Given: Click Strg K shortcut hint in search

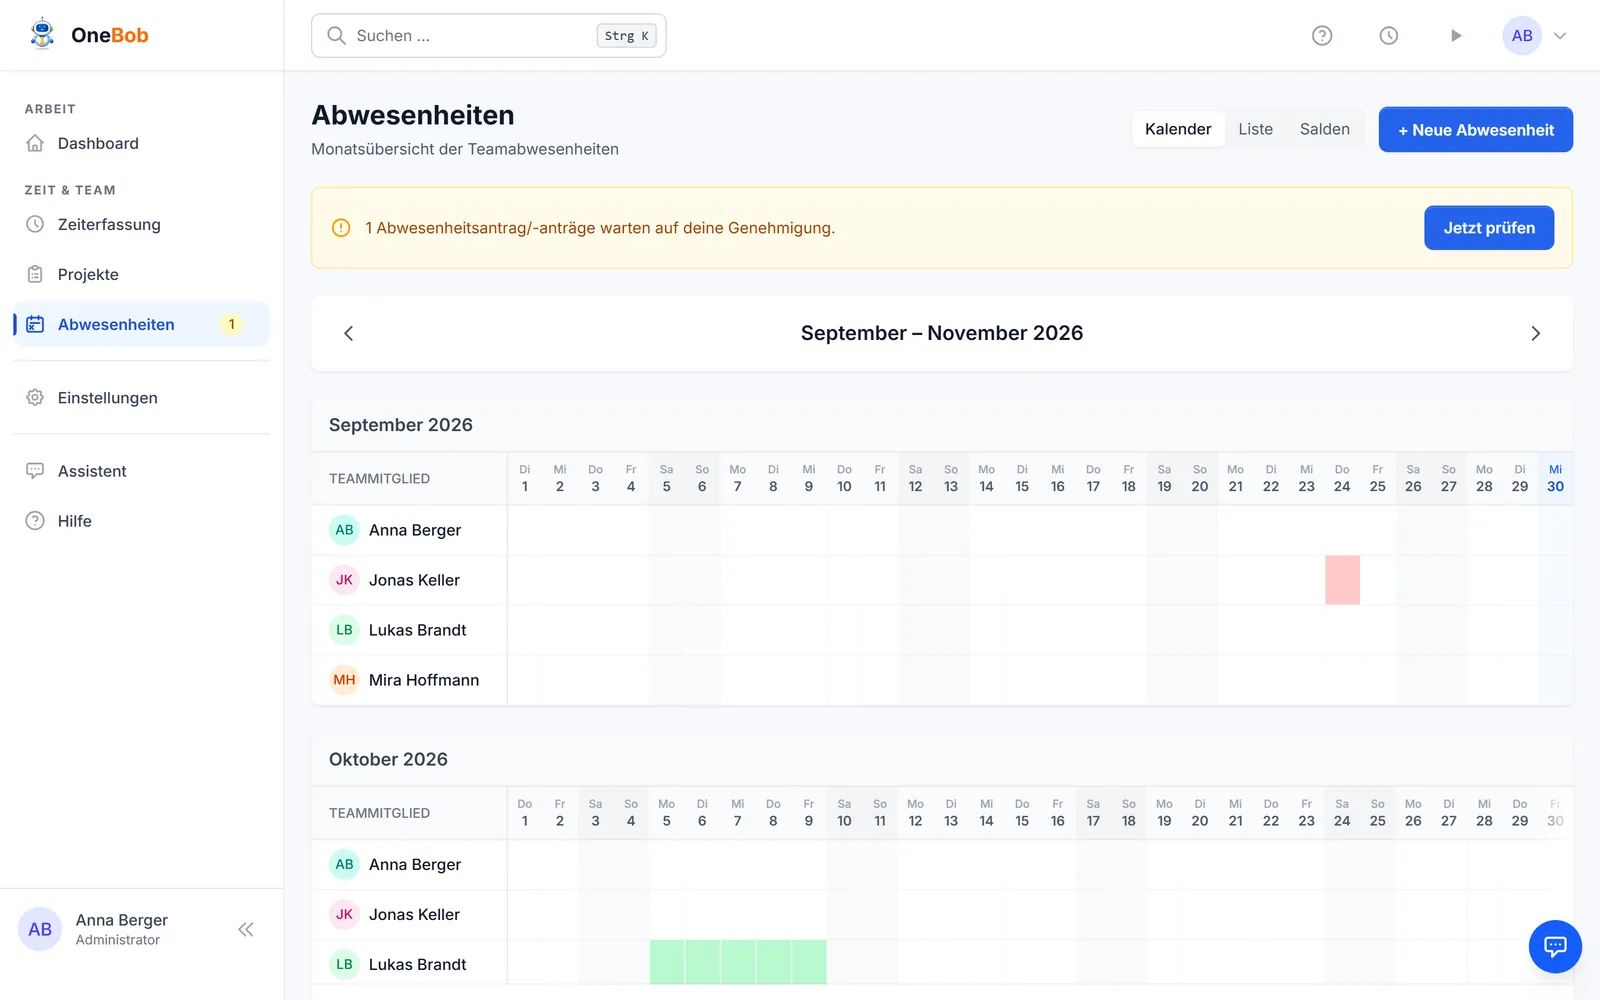Looking at the screenshot, I should [627, 36].
